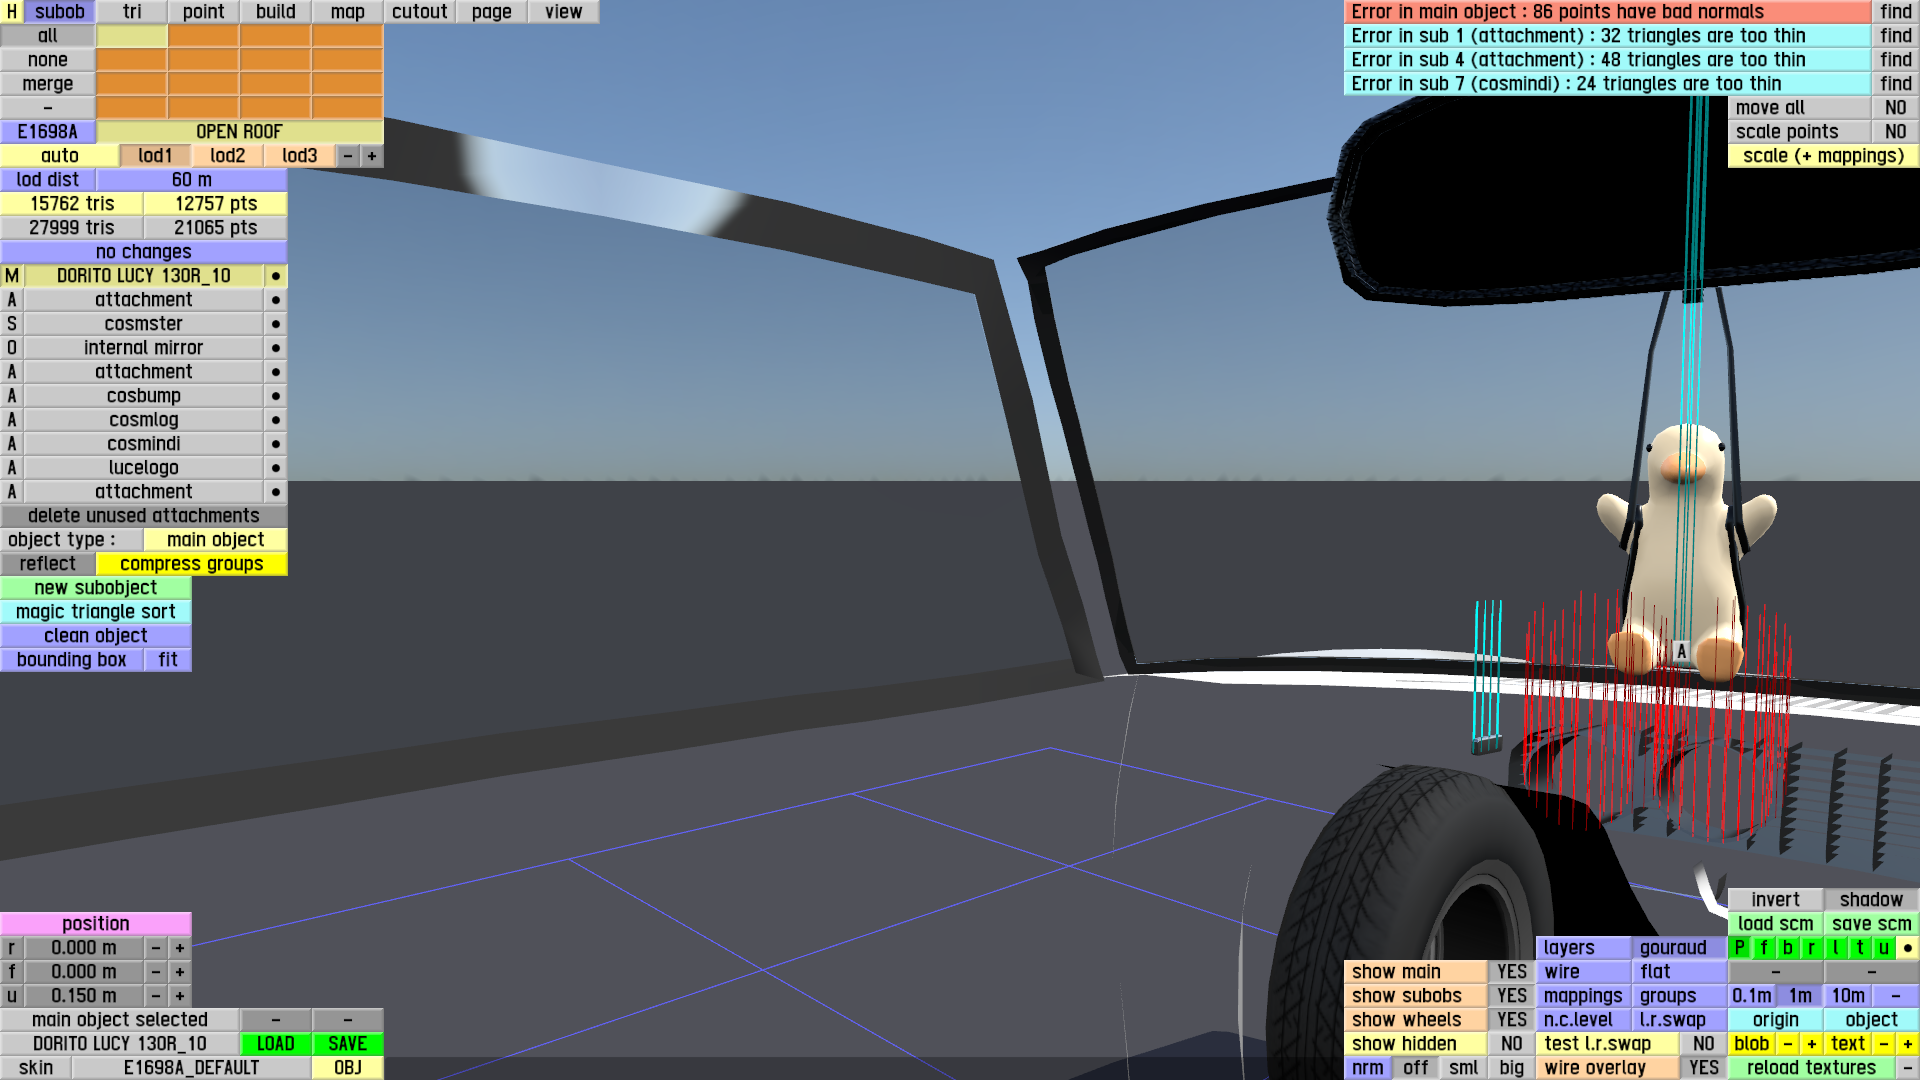Select cosmlog subobject in the list

[x=143, y=420]
